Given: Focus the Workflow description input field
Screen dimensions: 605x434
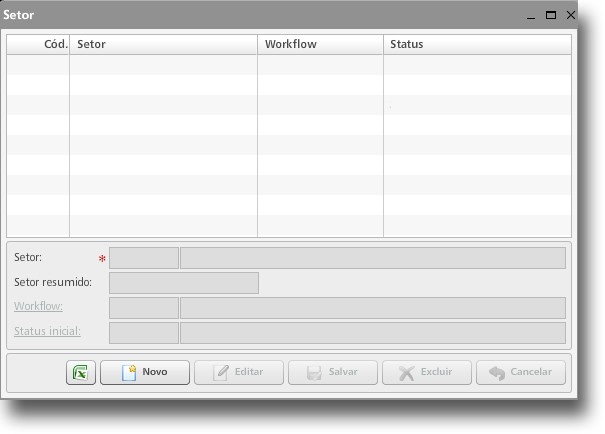Looking at the screenshot, I should pyautogui.click(x=373, y=308).
